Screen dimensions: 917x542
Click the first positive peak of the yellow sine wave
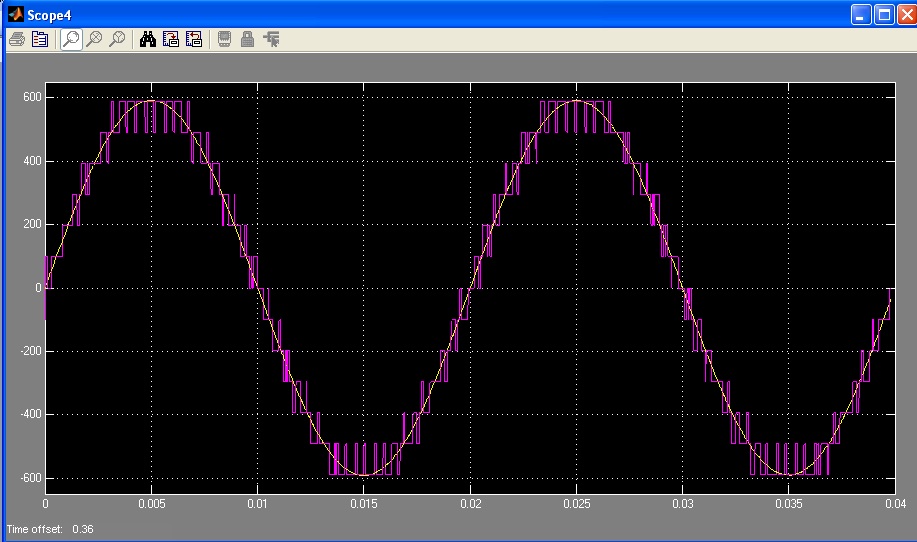coord(151,101)
